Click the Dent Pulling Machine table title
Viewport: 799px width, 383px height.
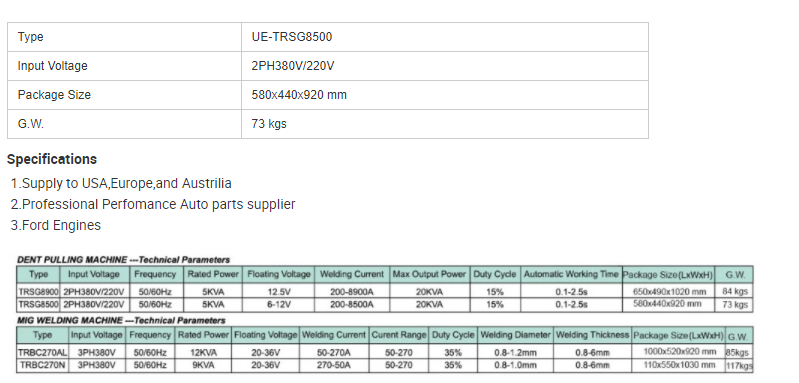pos(123,260)
